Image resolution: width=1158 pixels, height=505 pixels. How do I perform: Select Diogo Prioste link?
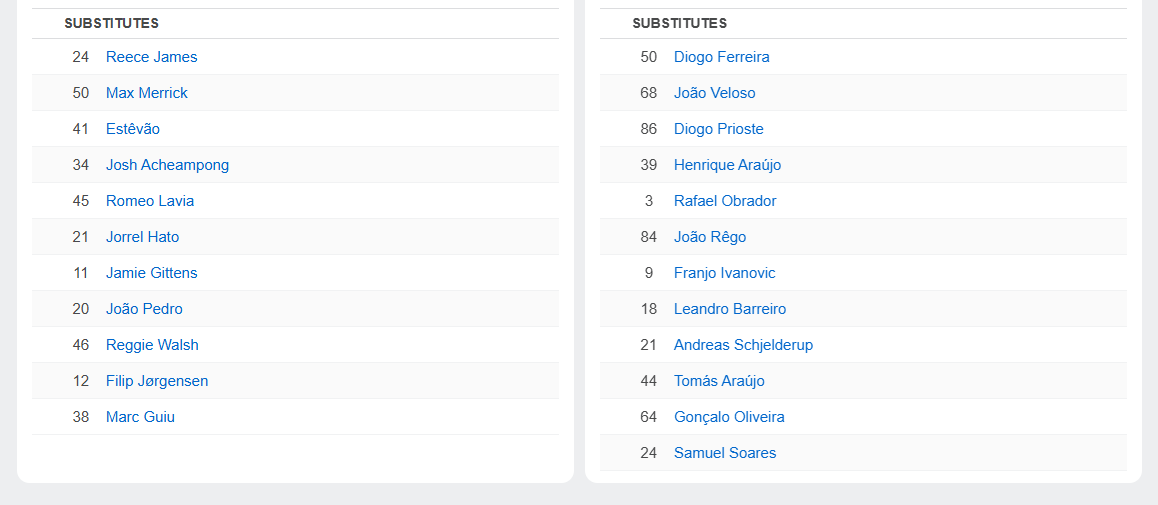tap(718, 129)
